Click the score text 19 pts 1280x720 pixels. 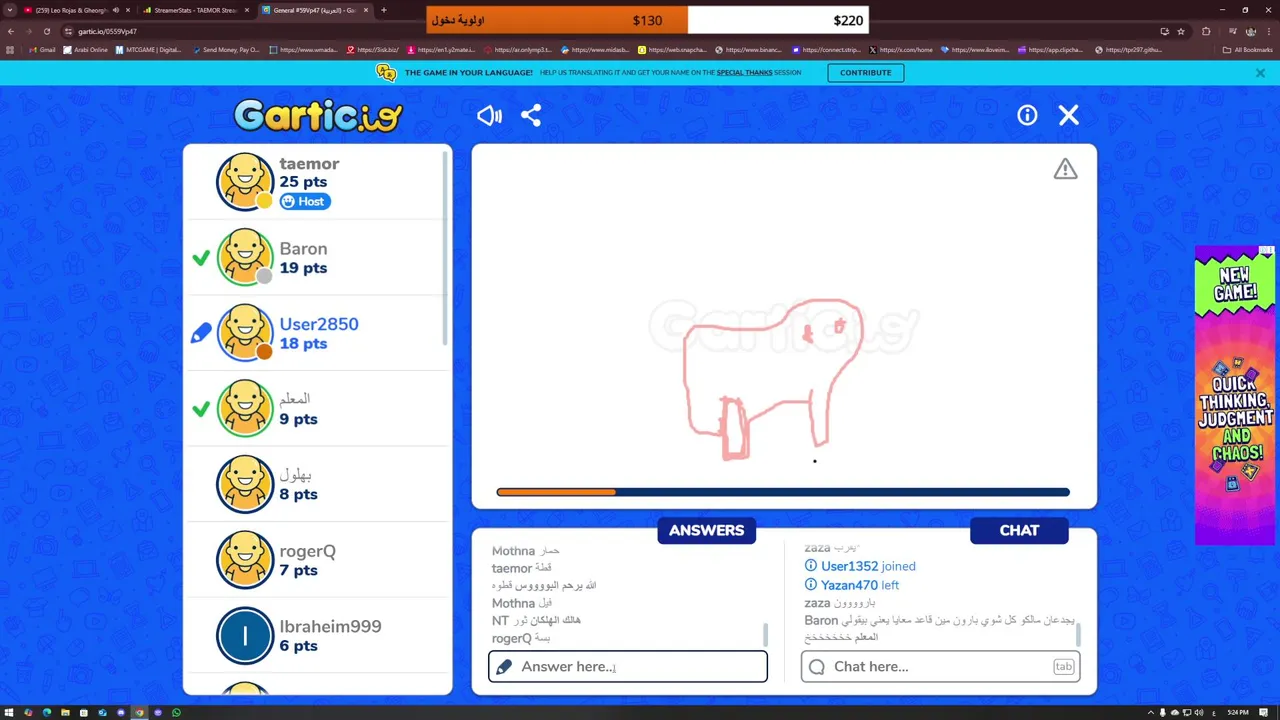[x=303, y=268]
